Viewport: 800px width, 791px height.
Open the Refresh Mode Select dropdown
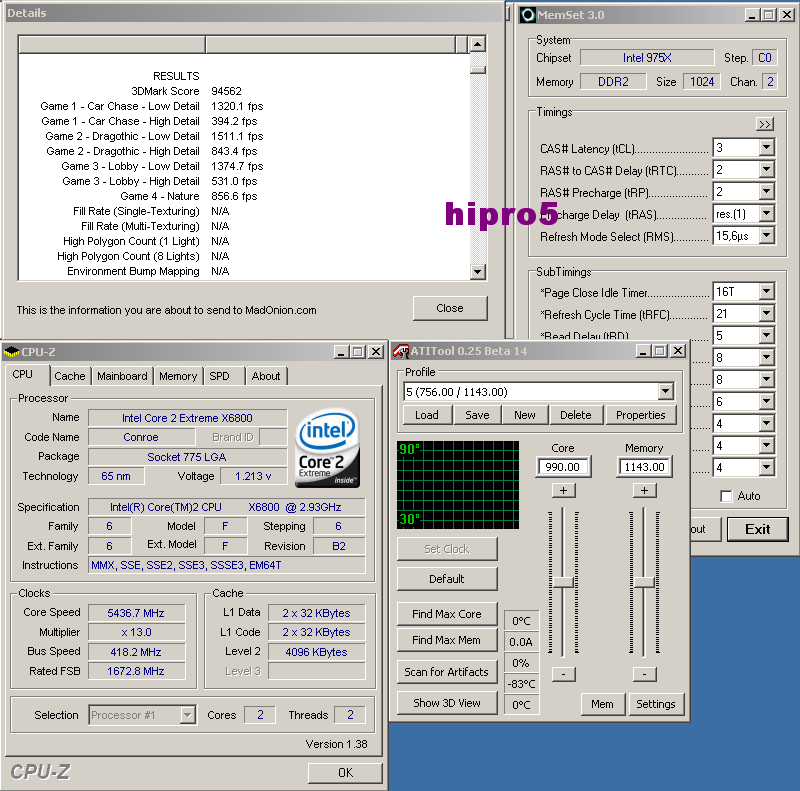click(x=766, y=237)
